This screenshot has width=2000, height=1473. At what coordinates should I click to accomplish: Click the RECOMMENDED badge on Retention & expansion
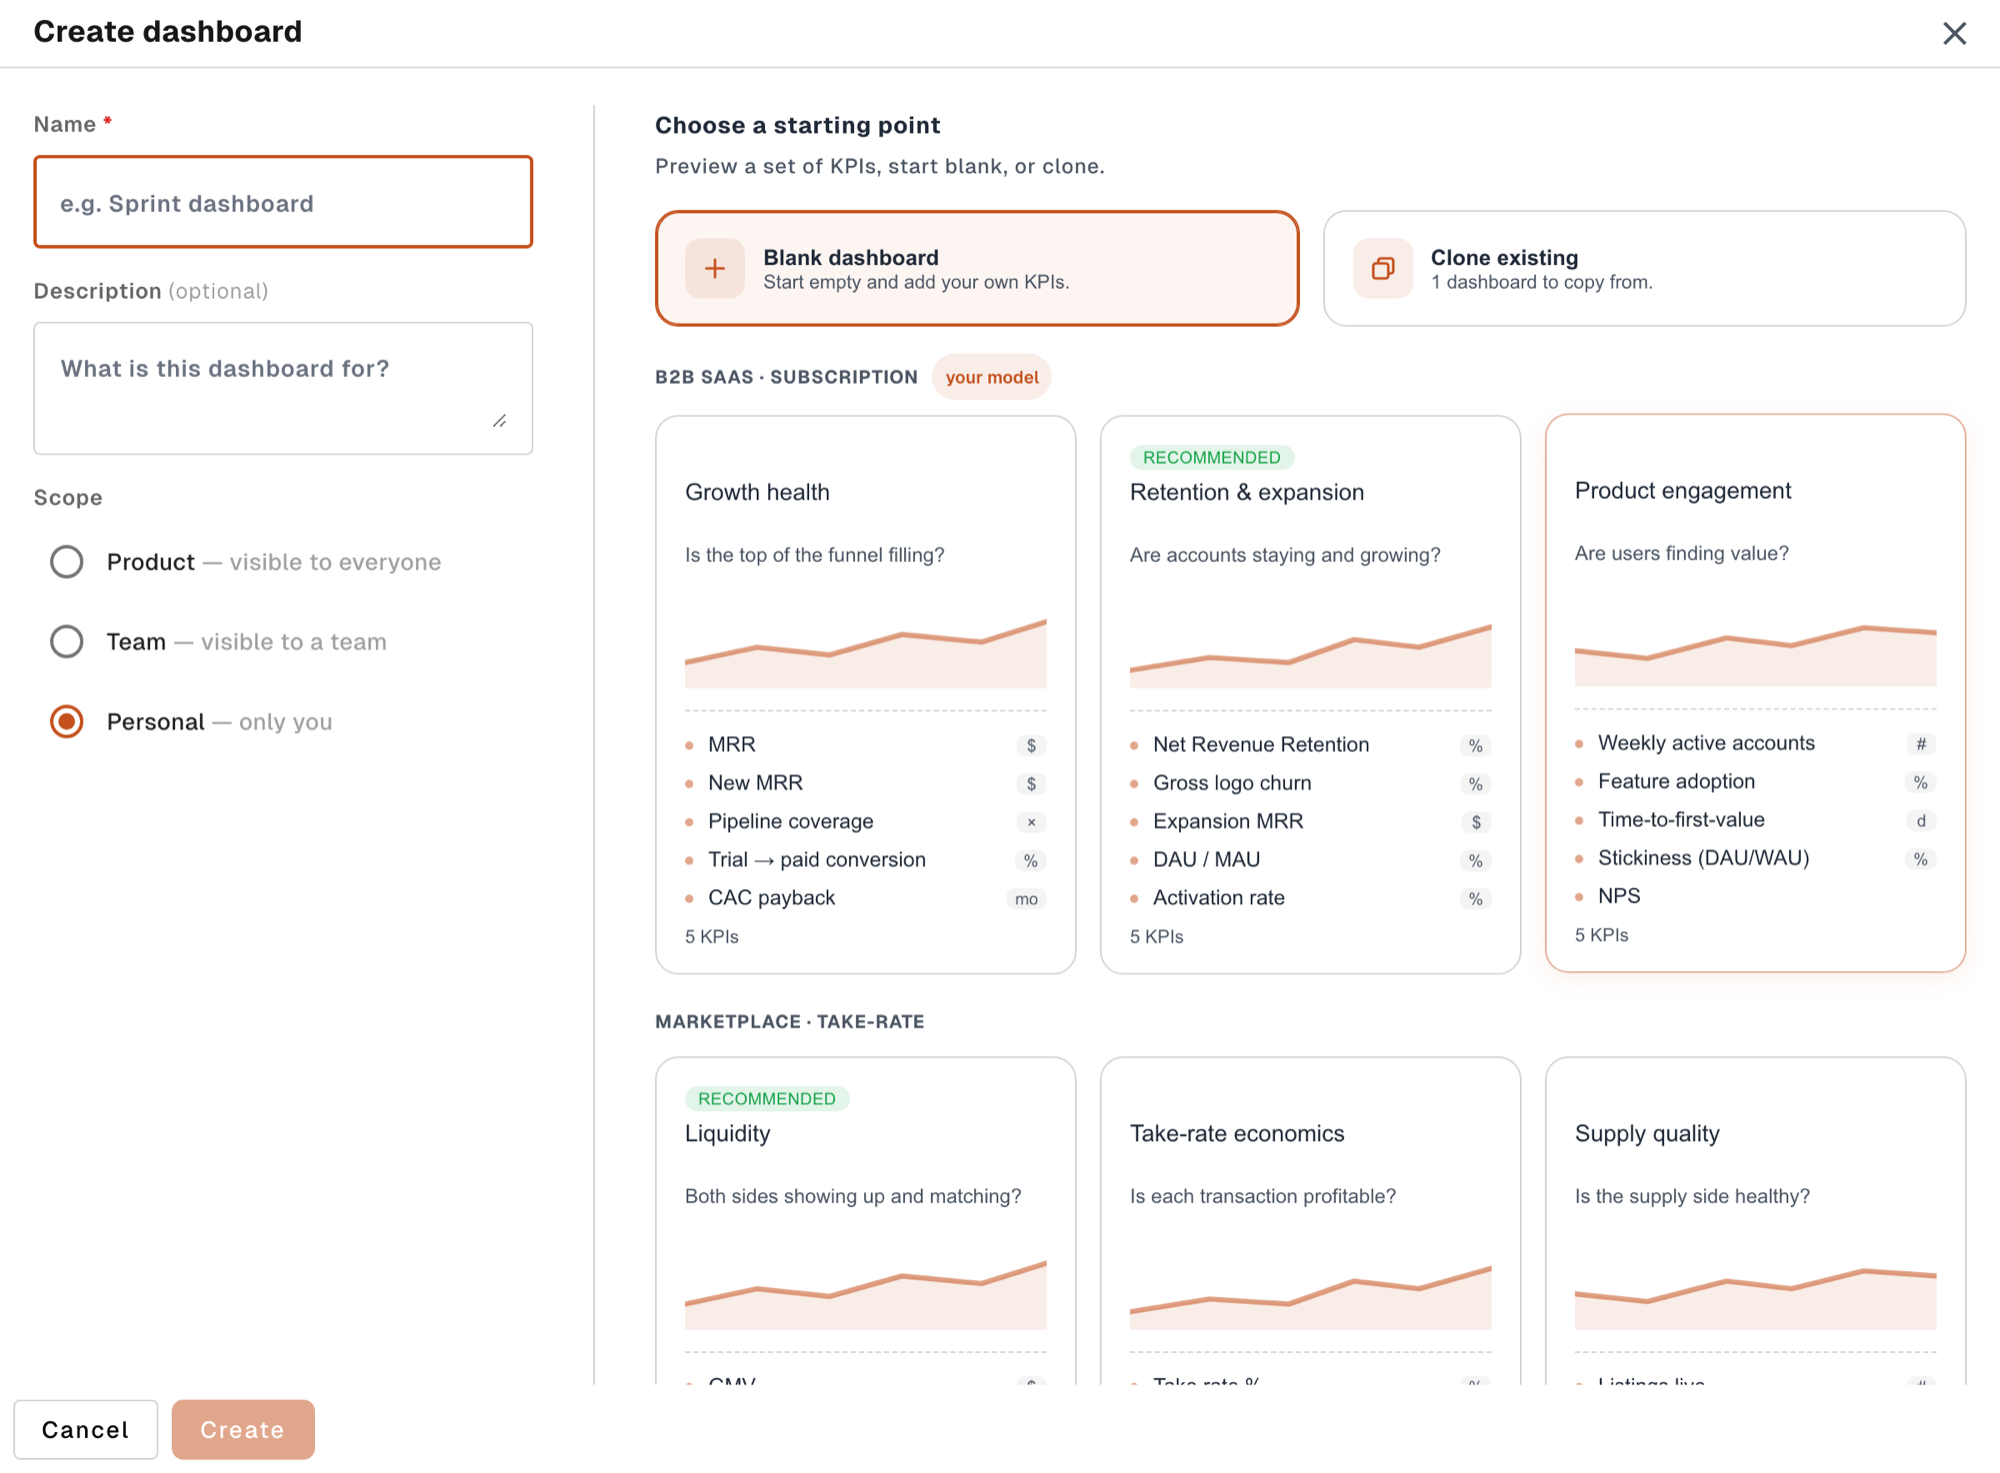tap(1212, 457)
